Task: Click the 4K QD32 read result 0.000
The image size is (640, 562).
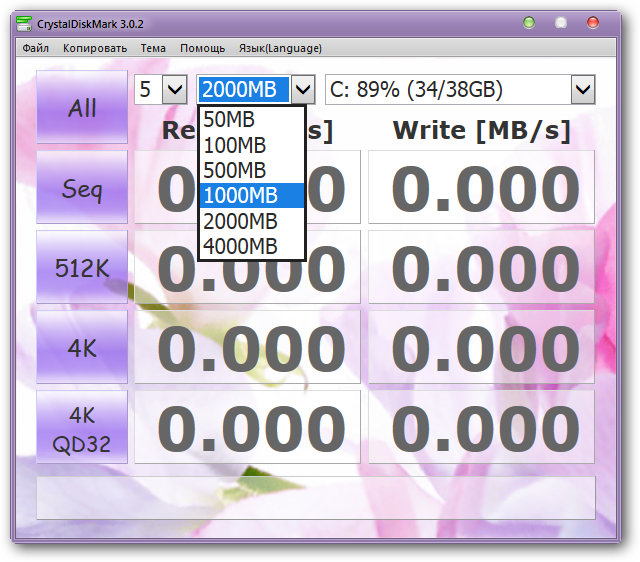Action: pos(247,427)
